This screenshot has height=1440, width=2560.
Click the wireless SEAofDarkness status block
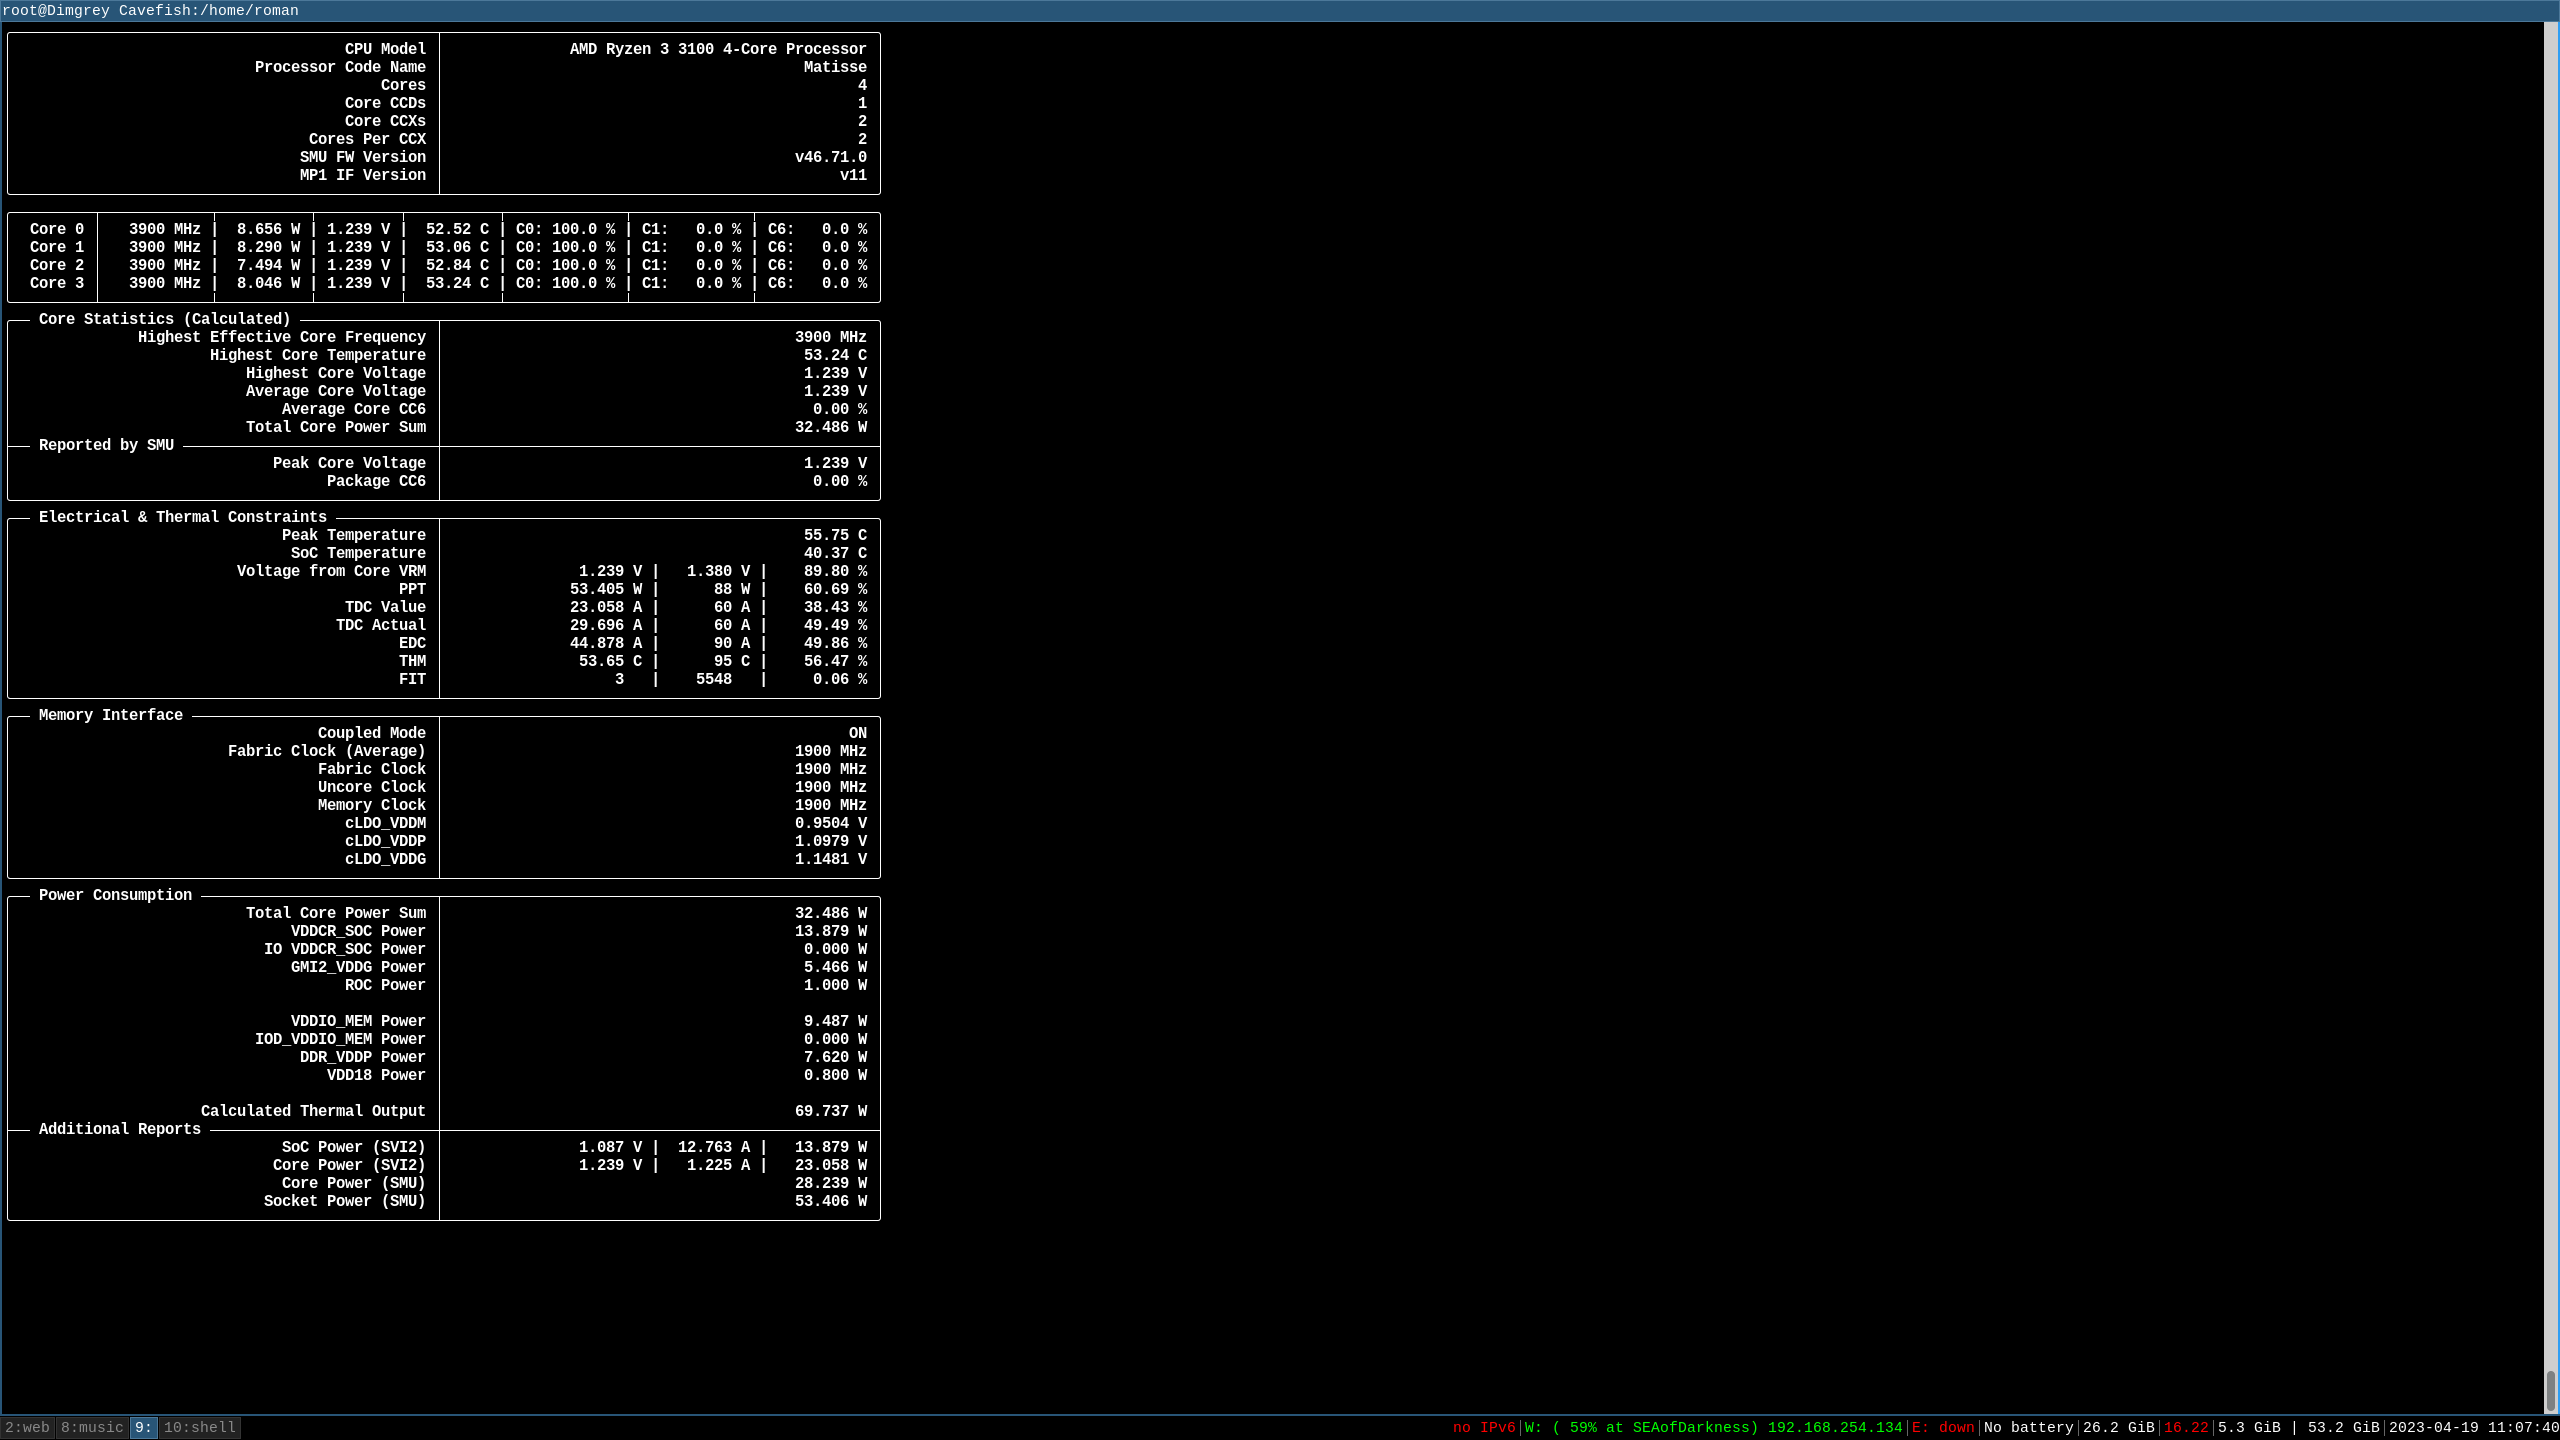pyautogui.click(x=1712, y=1428)
